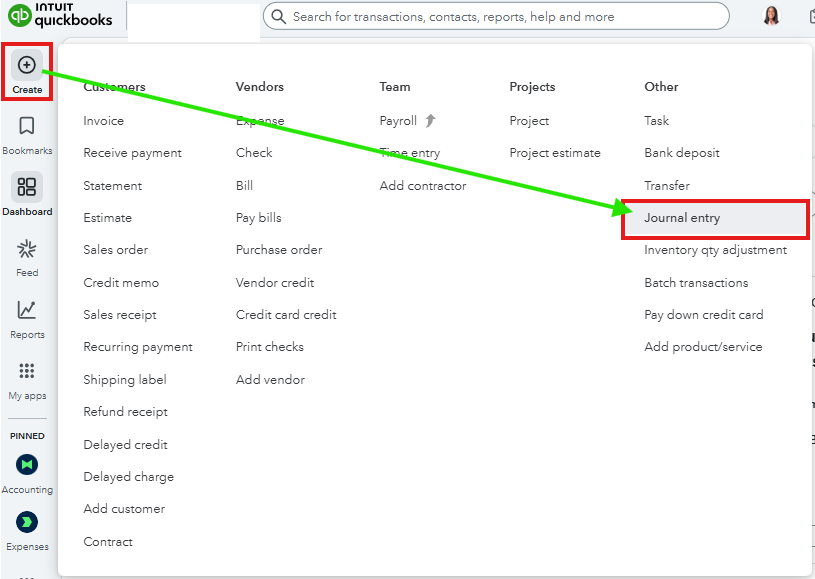Select Project estimate
Image resolution: width=815 pixels, height=579 pixels.
click(555, 153)
